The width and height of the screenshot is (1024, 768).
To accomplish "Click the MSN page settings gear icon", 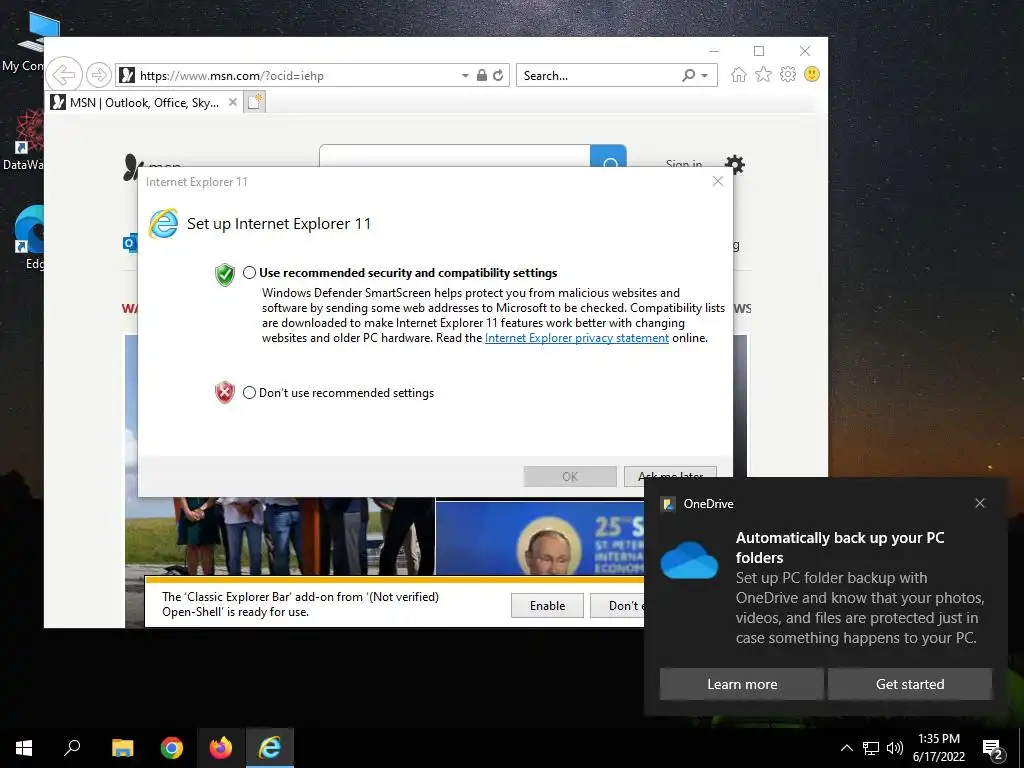I will click(x=735, y=165).
